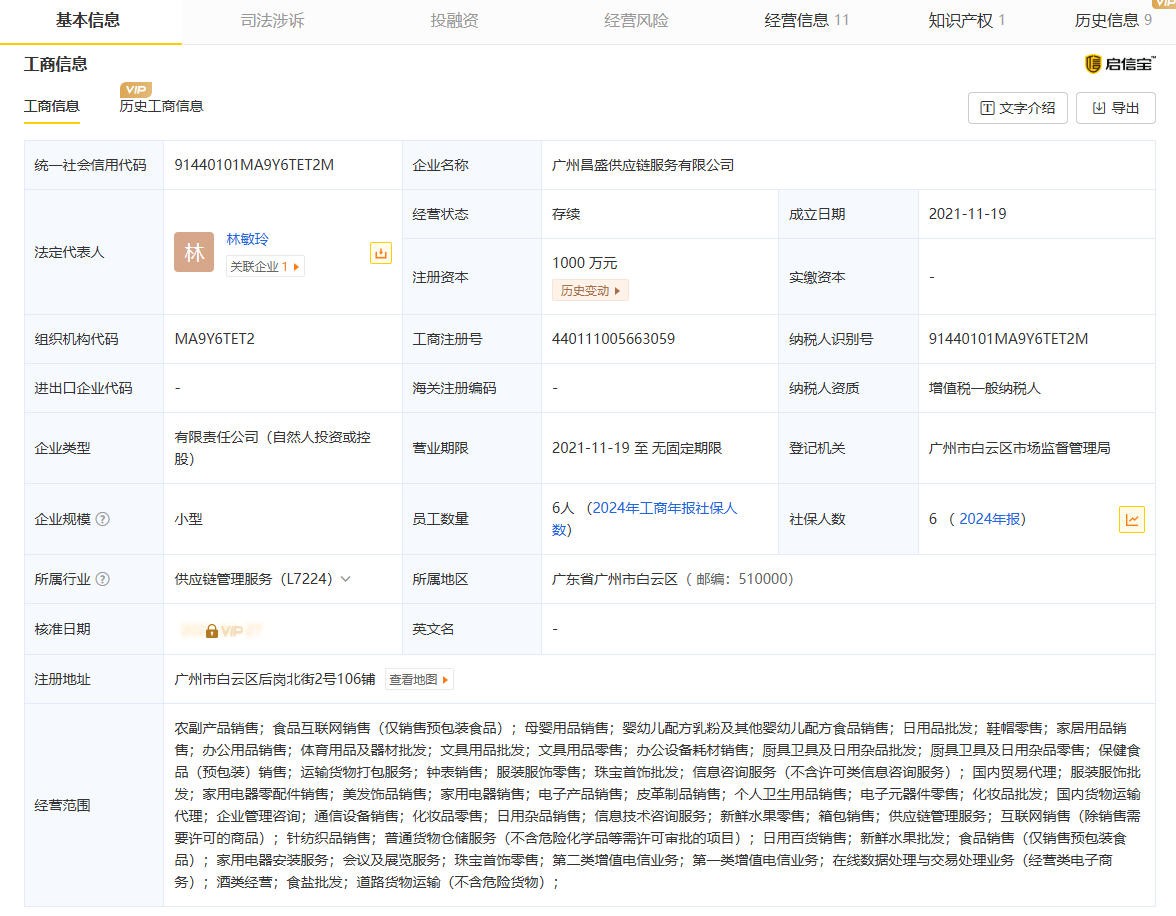
Task: Expand the 供应链管理服务 industry chevron
Action: tap(346, 579)
